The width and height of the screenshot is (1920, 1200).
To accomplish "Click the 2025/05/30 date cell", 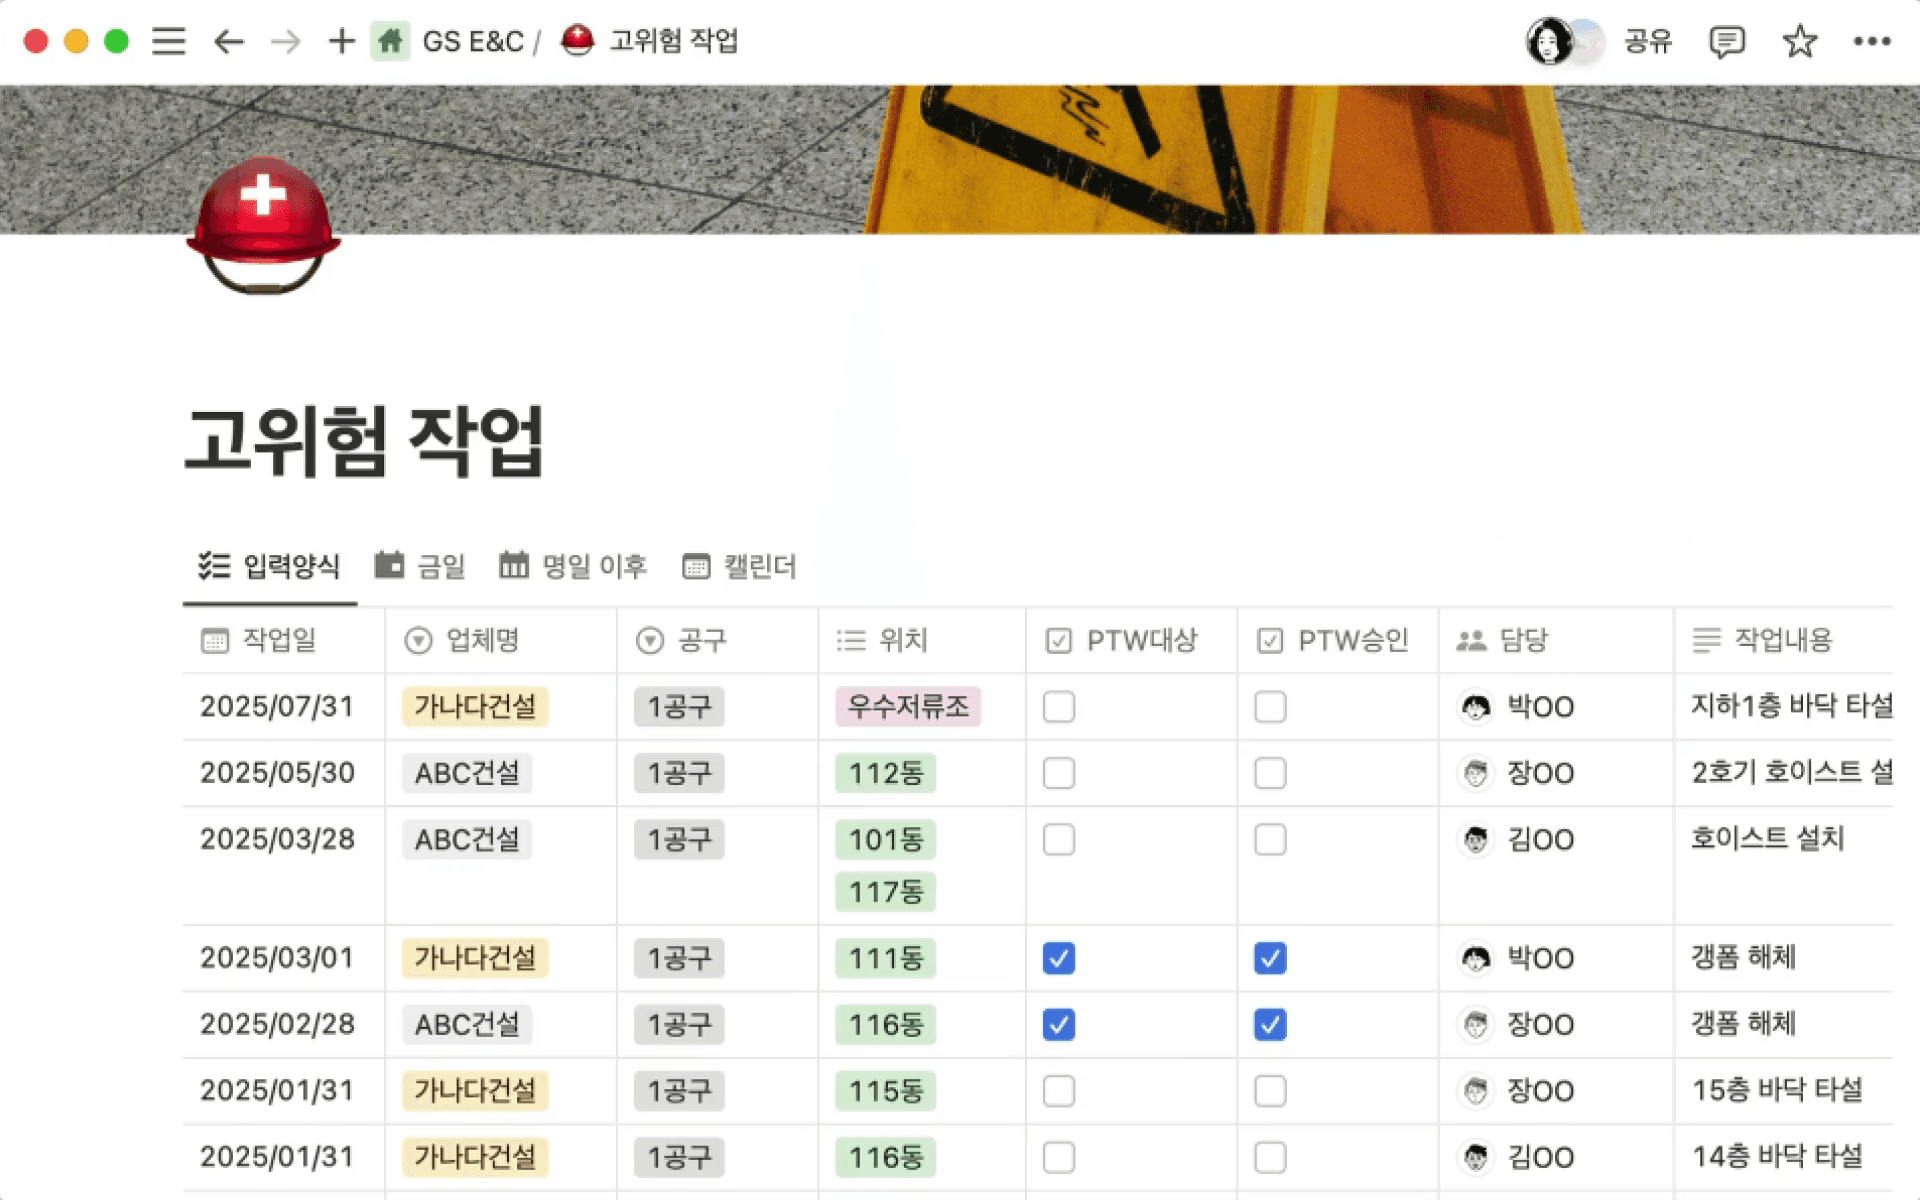I will 278,773.
